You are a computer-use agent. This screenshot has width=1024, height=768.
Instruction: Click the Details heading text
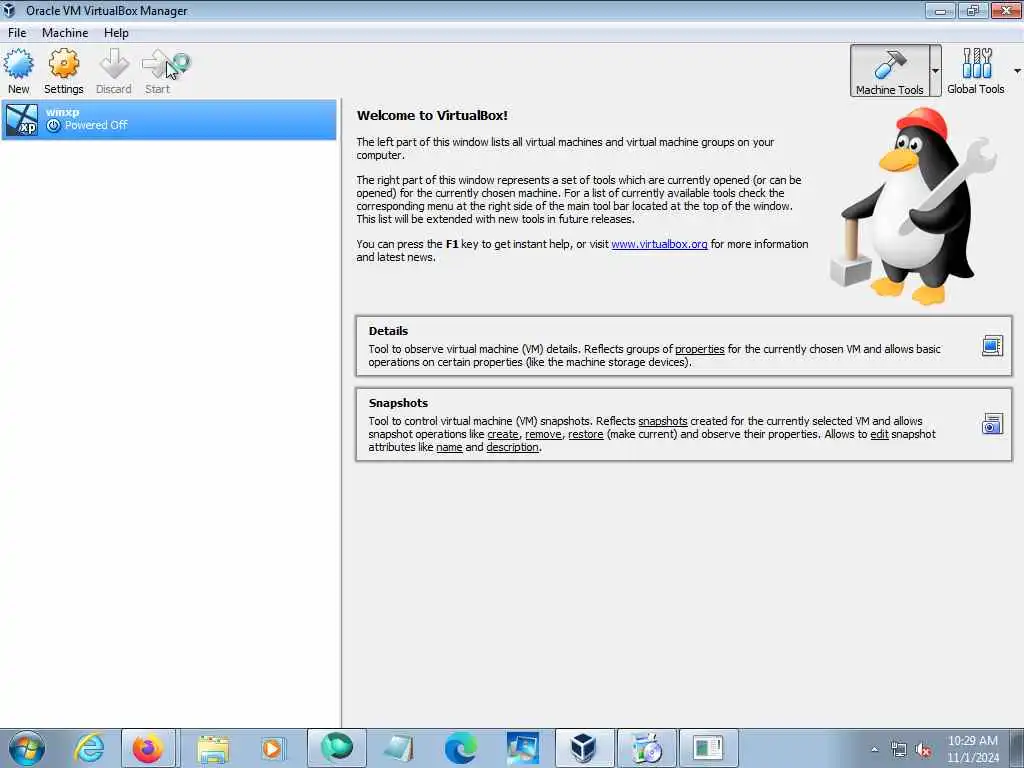[388, 331]
